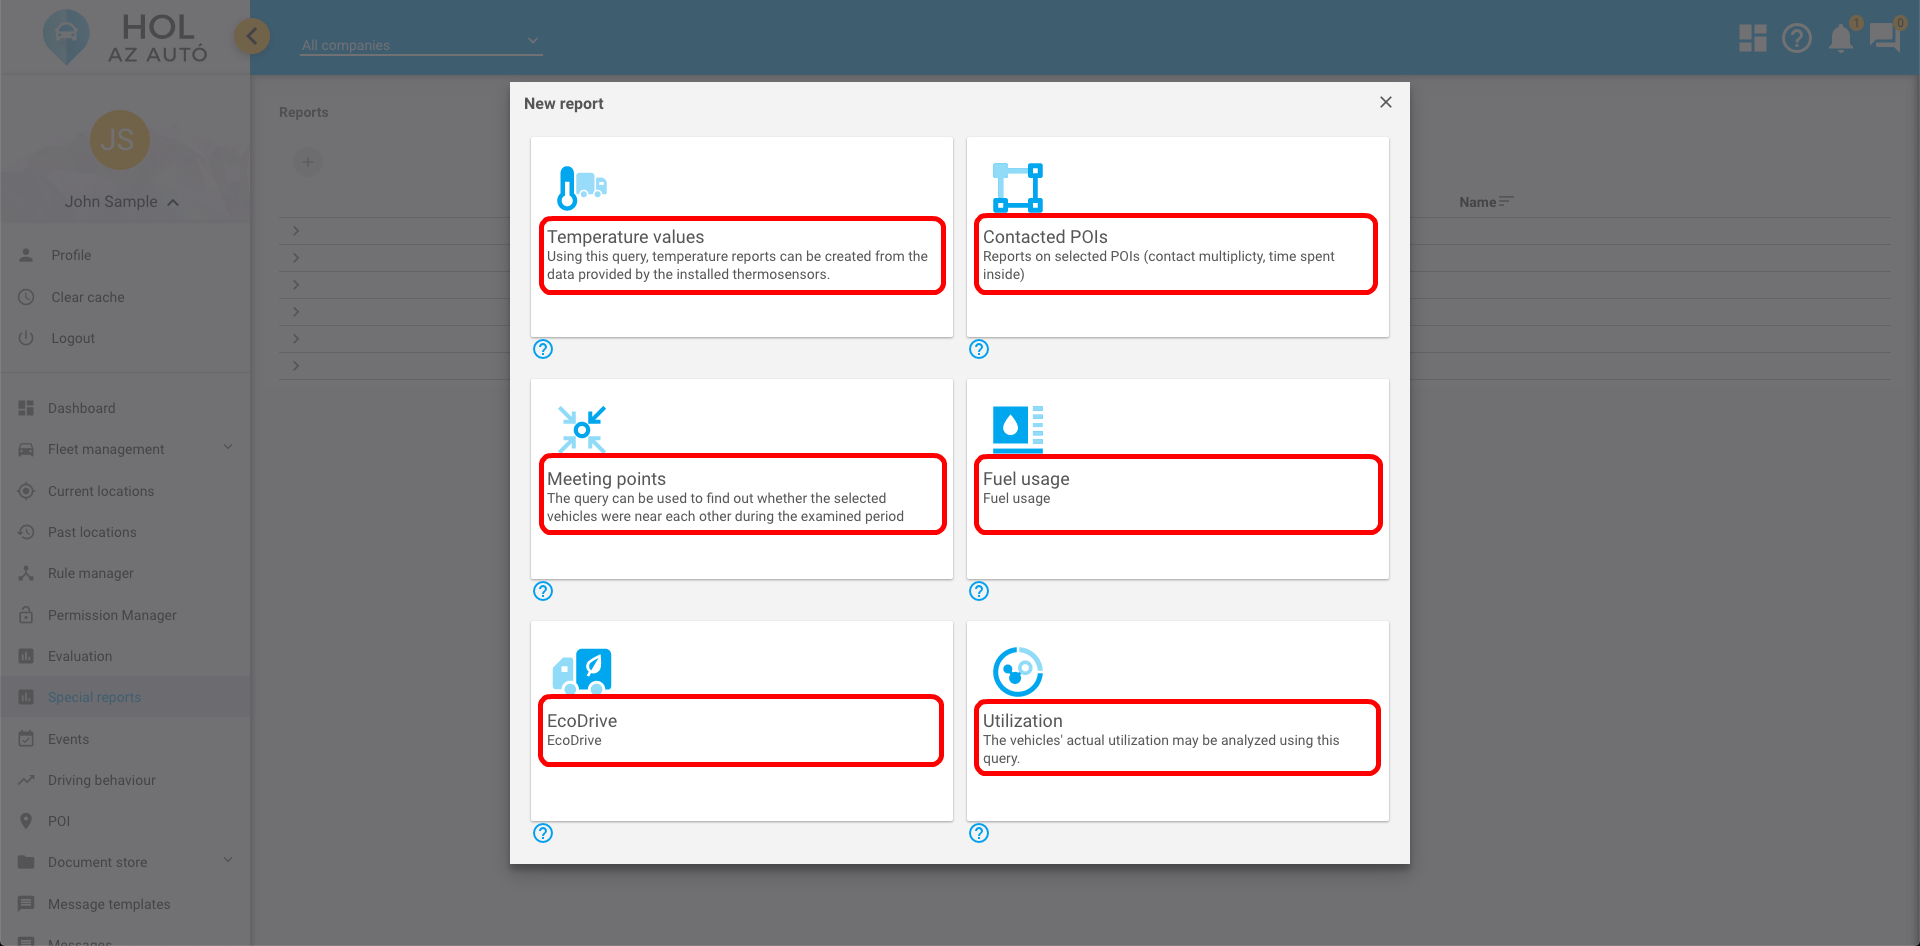Screen dimensions: 1920x946
Task: Open the dashboard grid icon in header
Action: [x=1753, y=38]
